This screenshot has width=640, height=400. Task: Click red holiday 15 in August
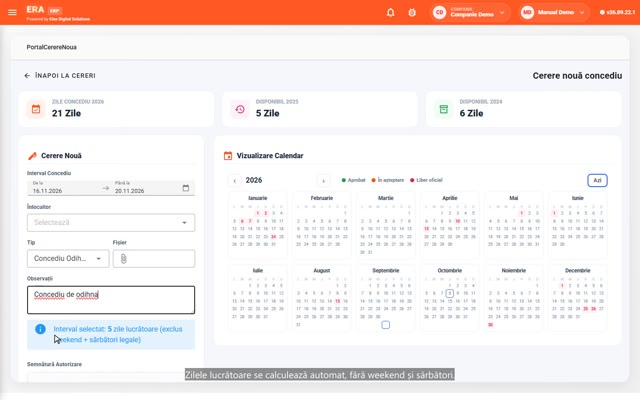tap(338, 301)
